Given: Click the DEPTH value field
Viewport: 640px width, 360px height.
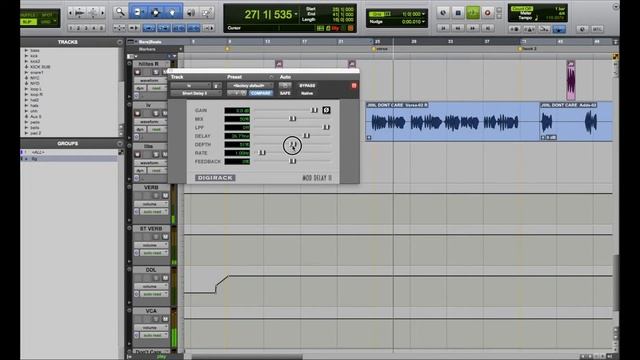Looking at the screenshot, I should point(237,144).
